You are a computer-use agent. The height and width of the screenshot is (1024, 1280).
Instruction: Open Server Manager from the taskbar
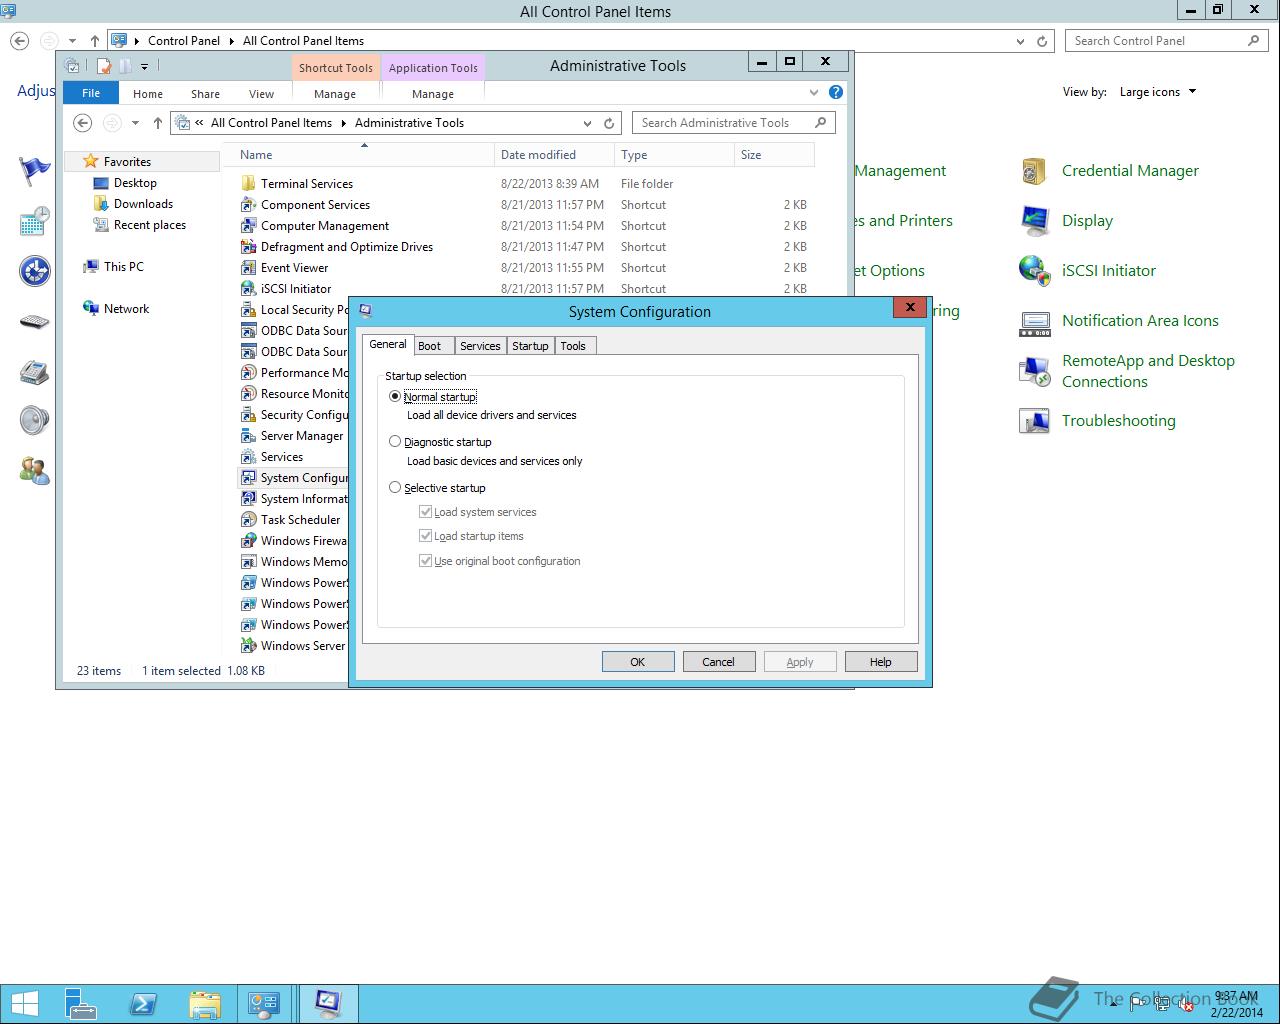(81, 1003)
